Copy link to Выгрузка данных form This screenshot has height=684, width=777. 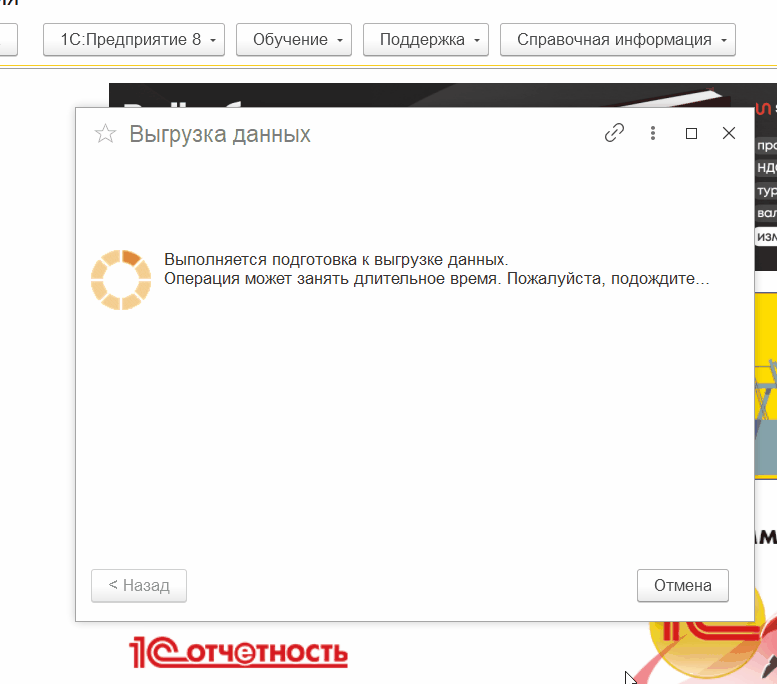coord(614,133)
